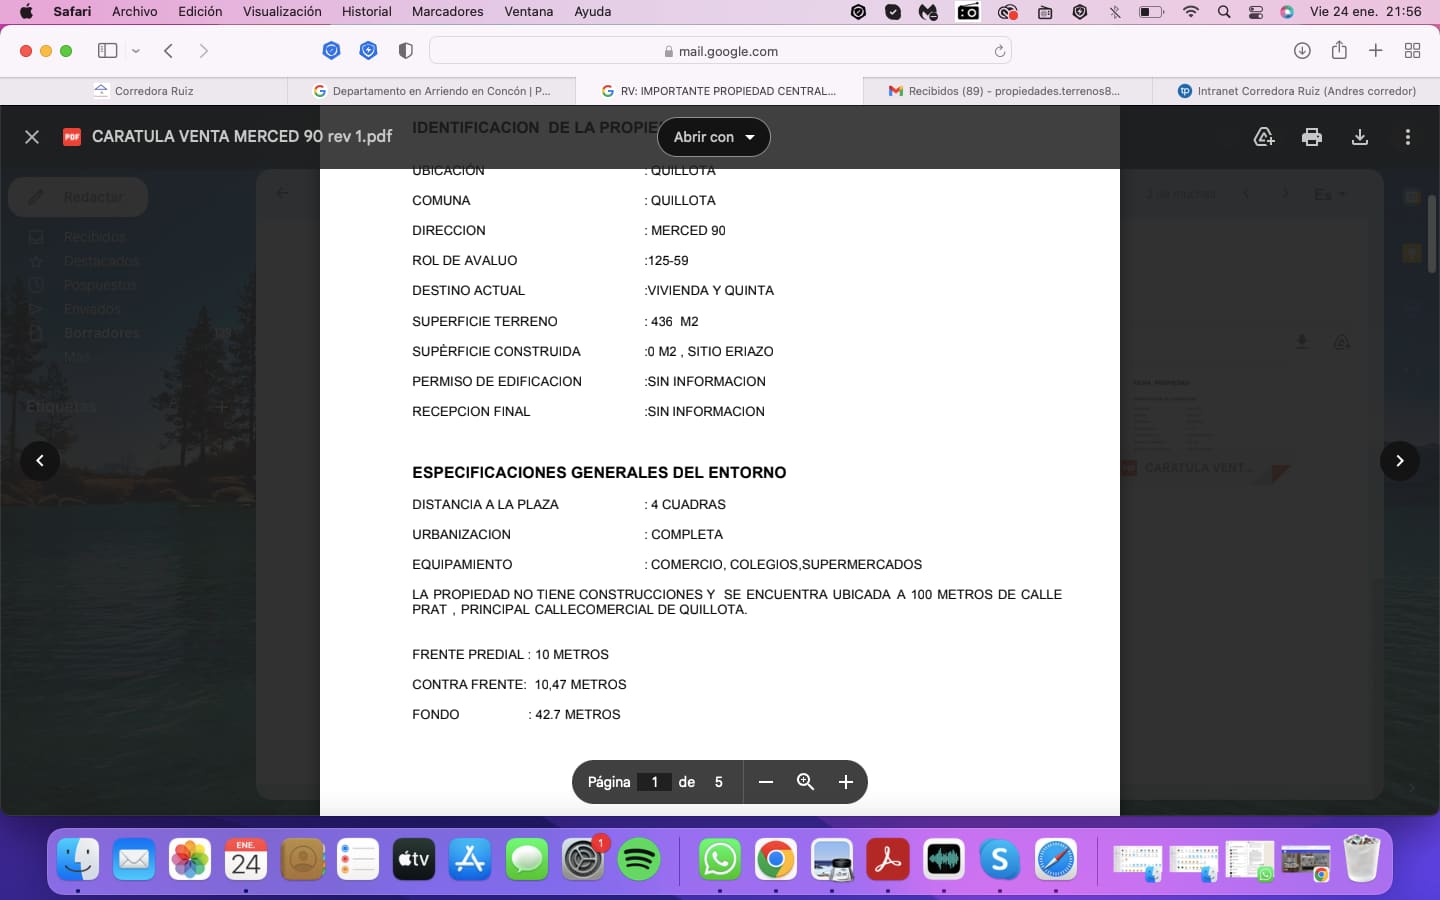
Task: Add the PDF to Google Drive
Action: pyautogui.click(x=1264, y=137)
